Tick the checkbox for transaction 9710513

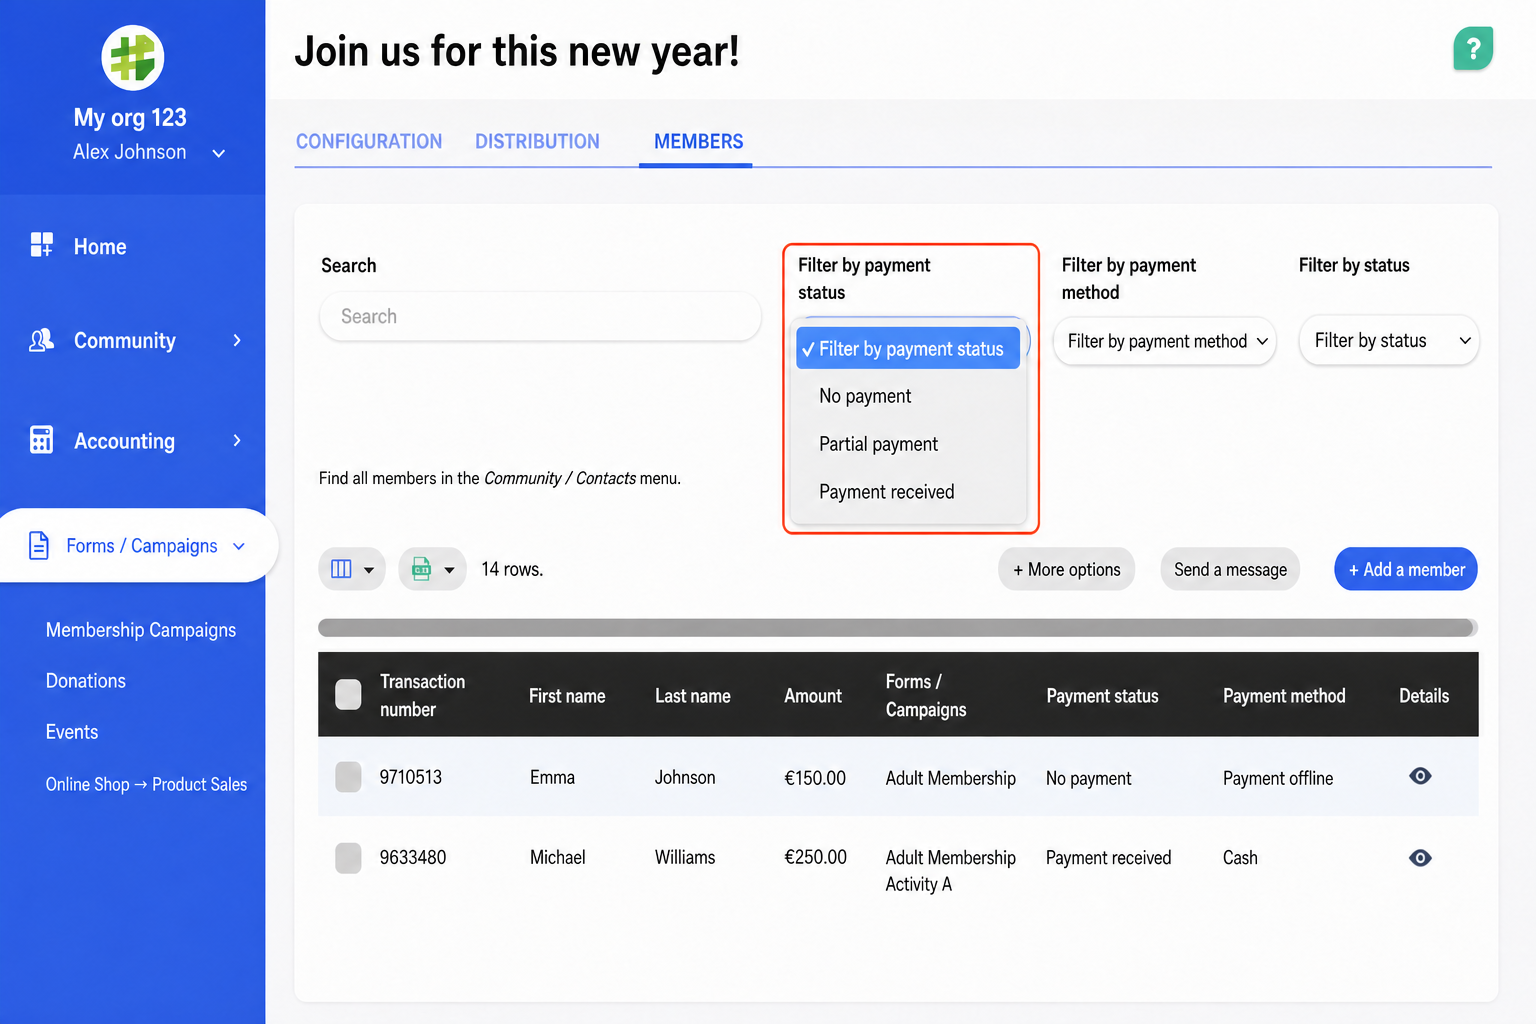pyautogui.click(x=348, y=777)
